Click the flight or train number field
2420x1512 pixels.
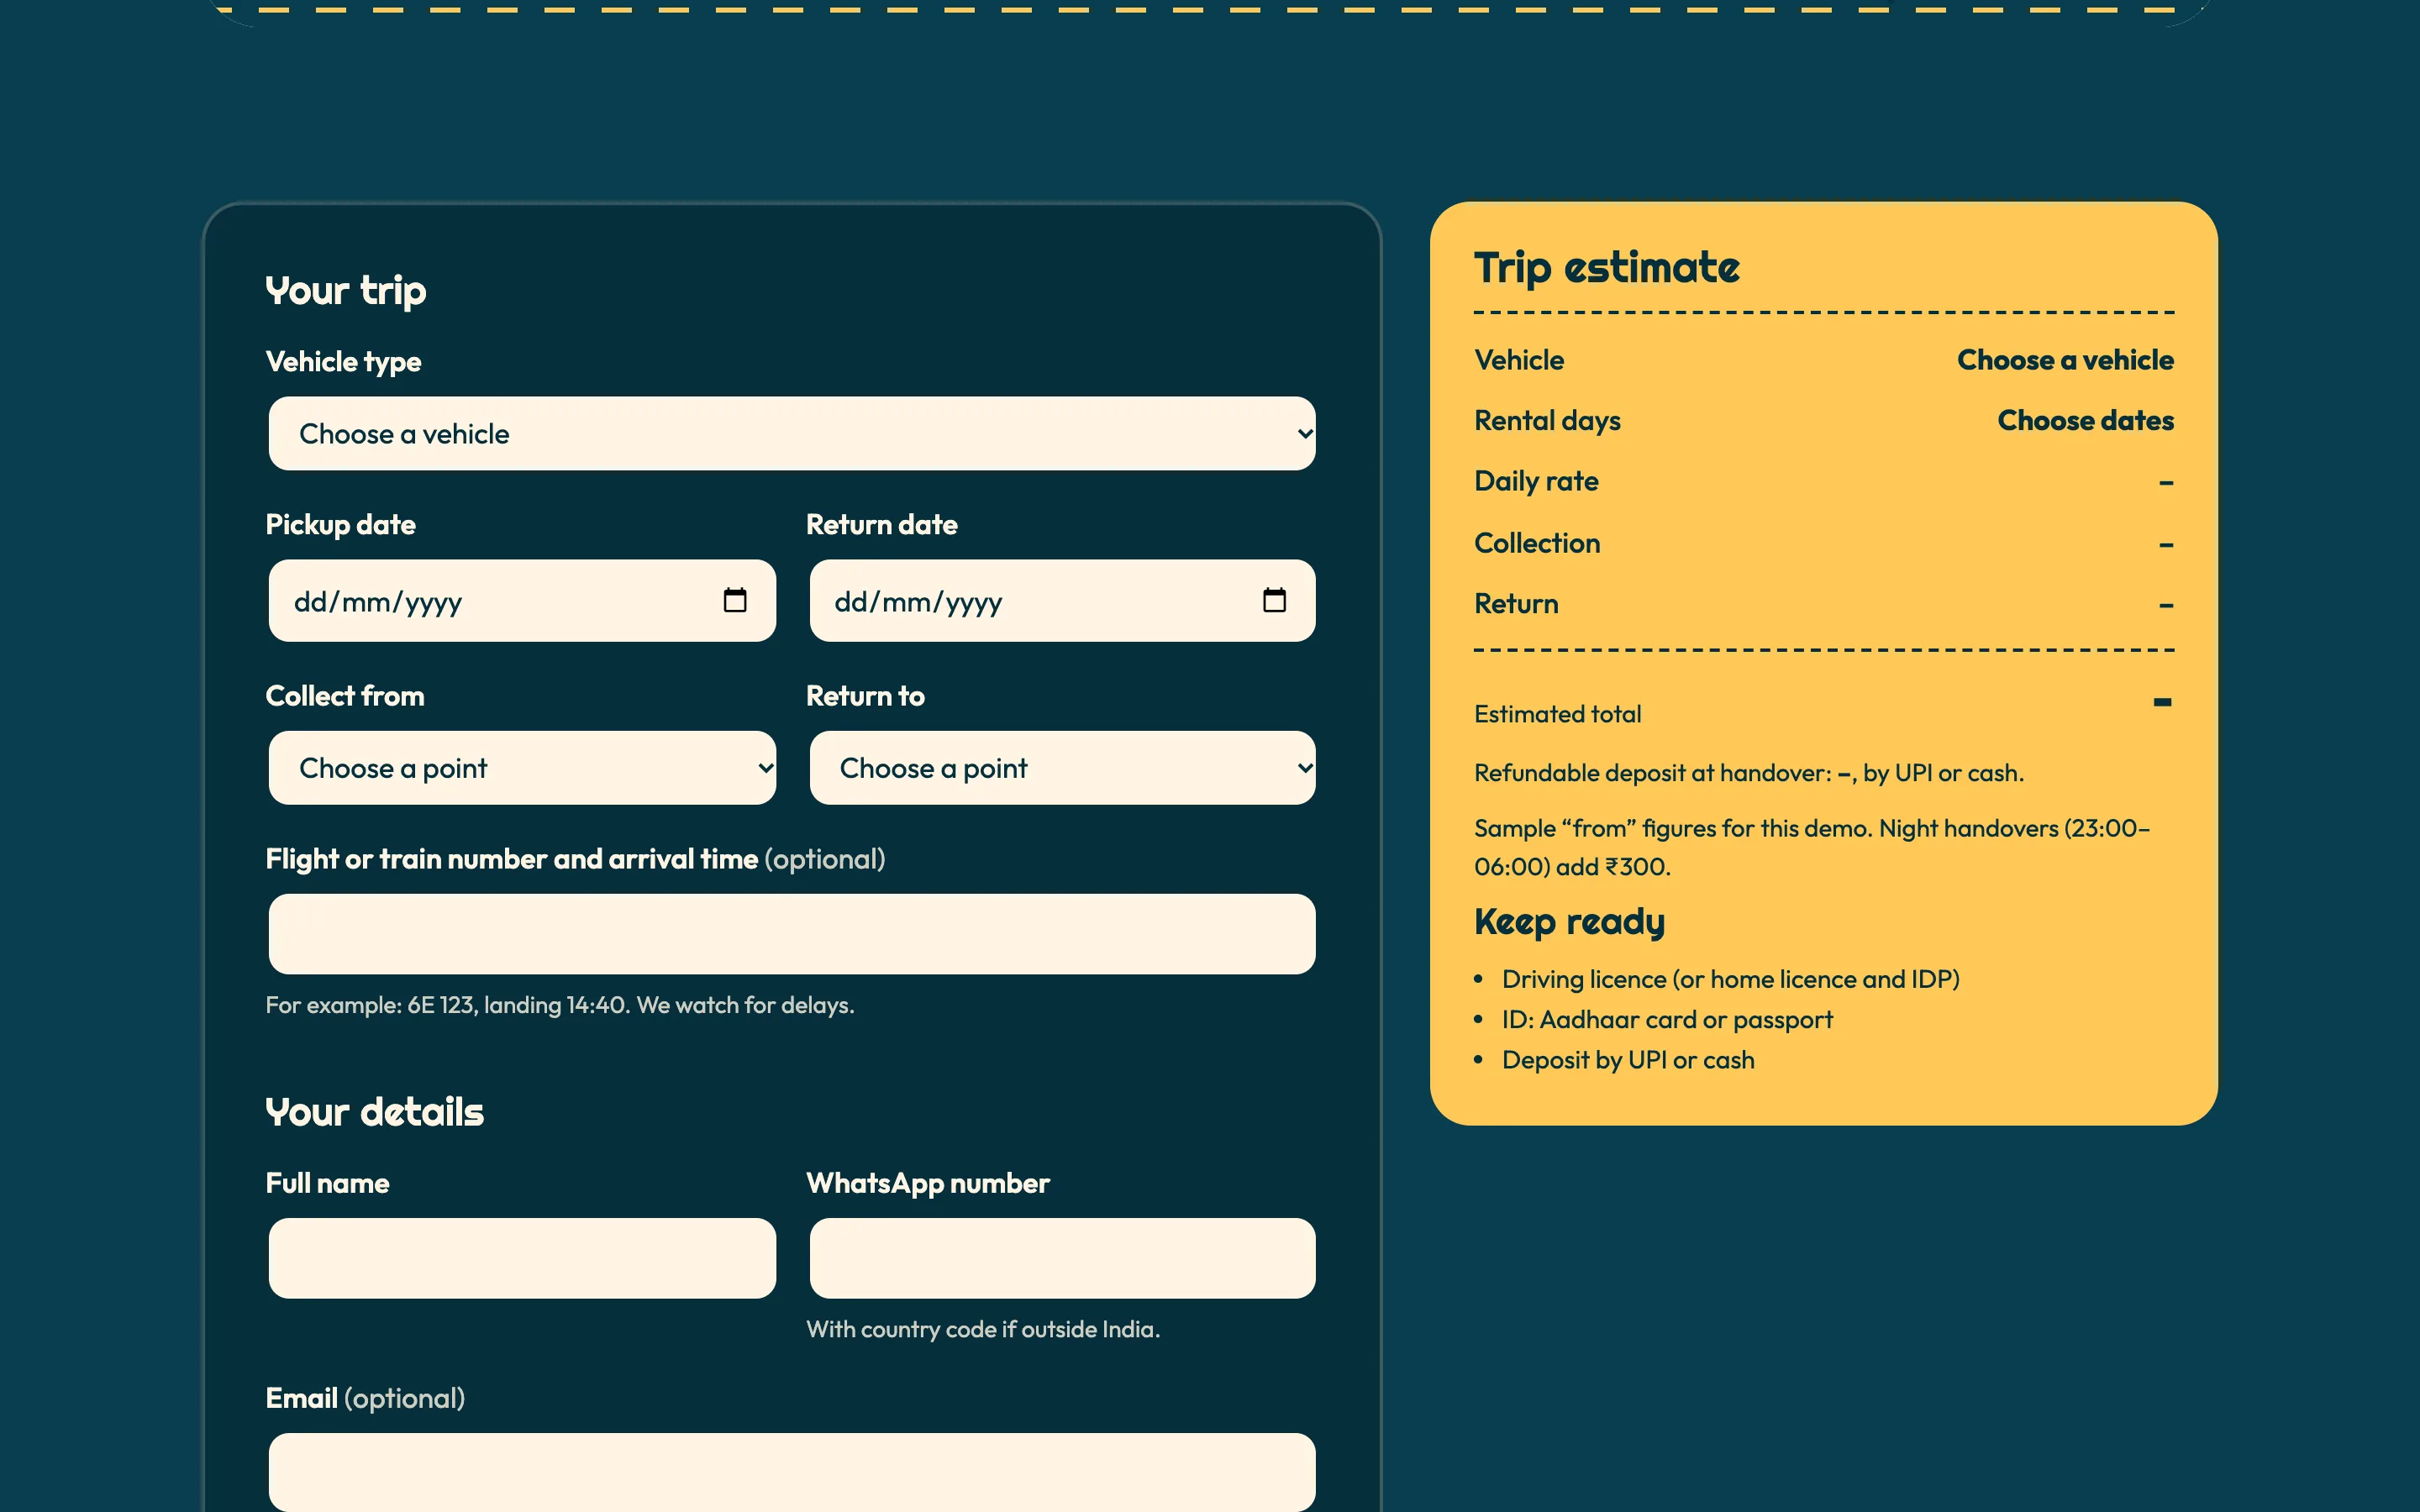[792, 934]
